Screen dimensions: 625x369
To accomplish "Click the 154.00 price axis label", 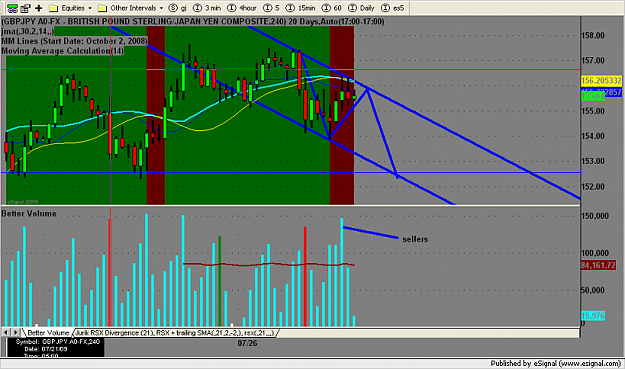I will tap(593, 136).
